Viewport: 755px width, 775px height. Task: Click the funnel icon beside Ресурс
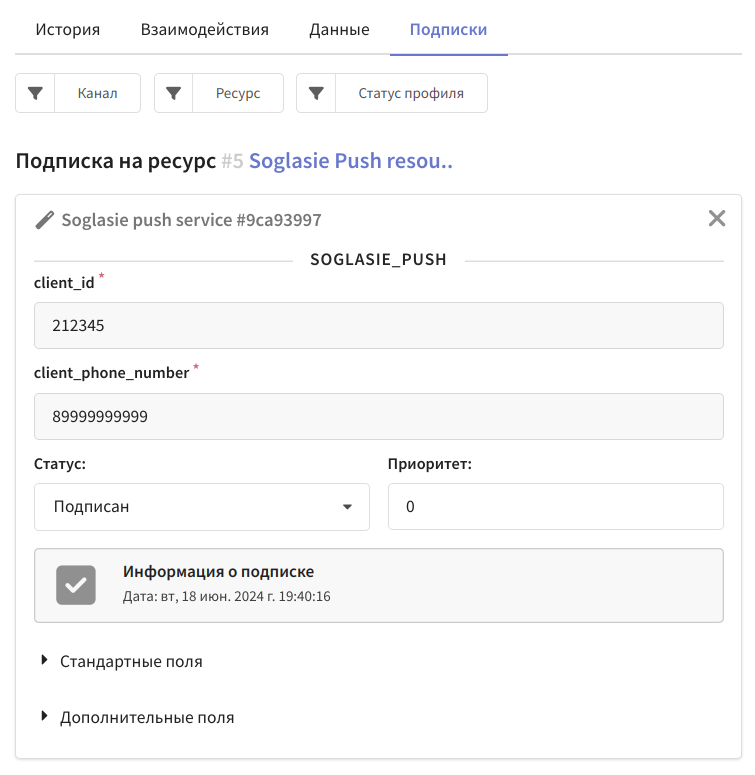coord(173,93)
